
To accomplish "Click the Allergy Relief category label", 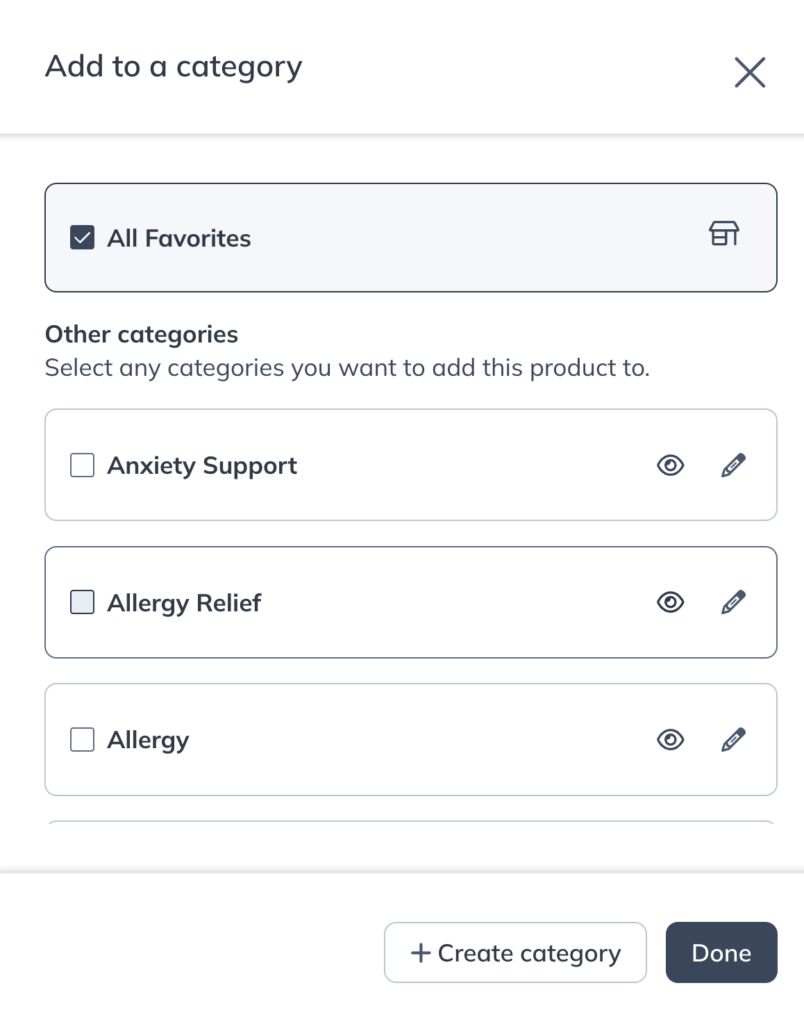I will [184, 603].
